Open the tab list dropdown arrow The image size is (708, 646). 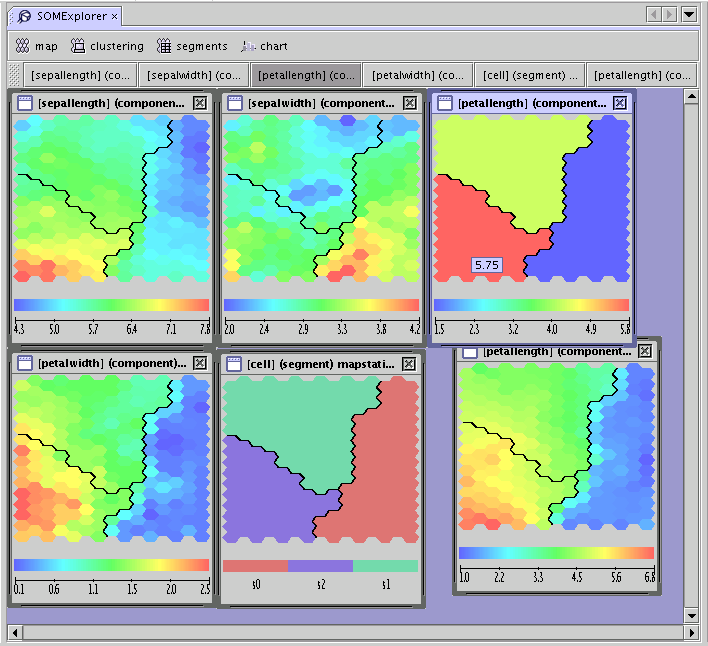(689, 14)
